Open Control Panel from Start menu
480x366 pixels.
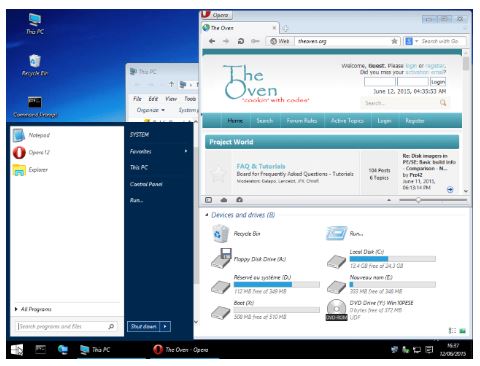(146, 184)
